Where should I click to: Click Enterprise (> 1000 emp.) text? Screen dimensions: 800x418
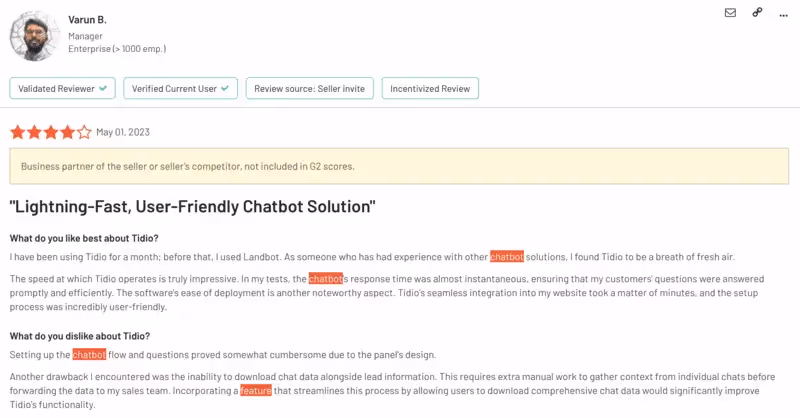point(117,49)
